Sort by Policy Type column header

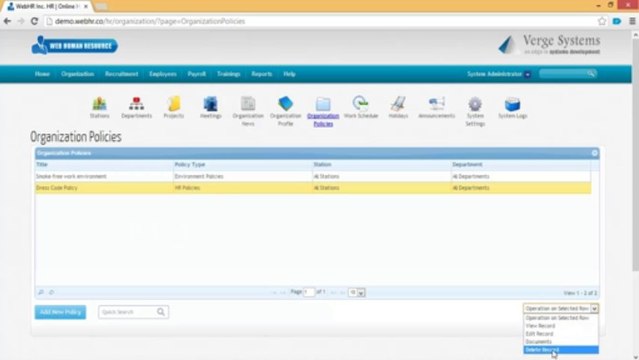point(242,164)
